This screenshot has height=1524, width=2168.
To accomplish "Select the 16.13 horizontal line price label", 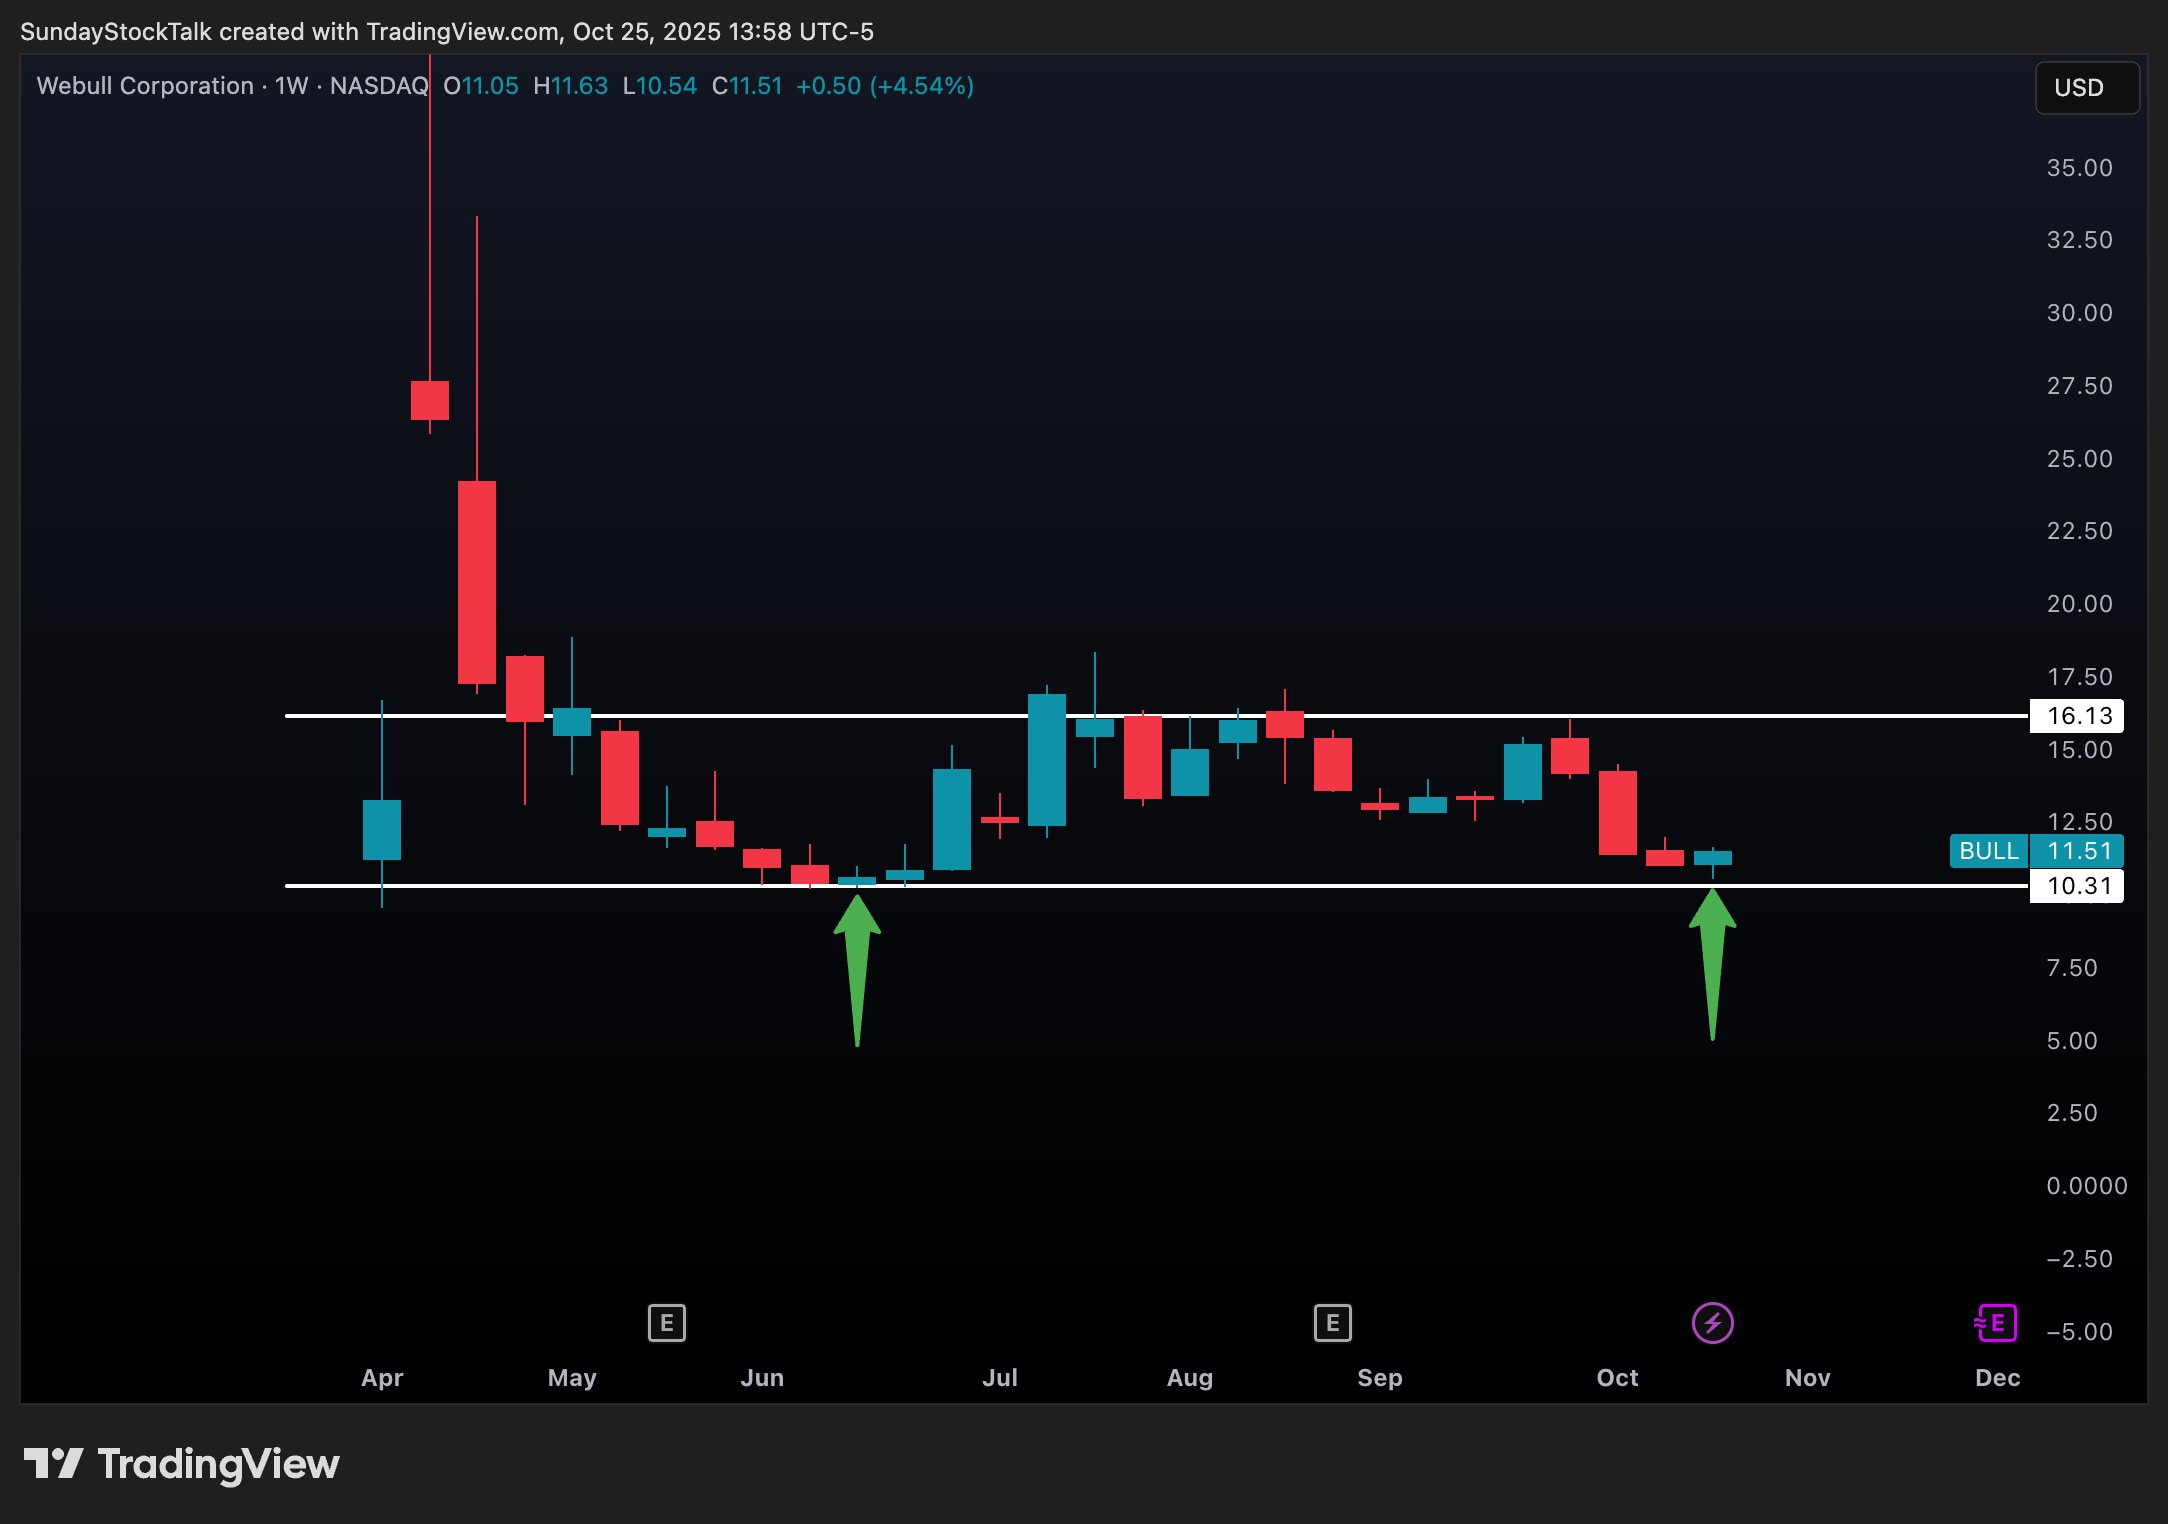I will (2078, 716).
